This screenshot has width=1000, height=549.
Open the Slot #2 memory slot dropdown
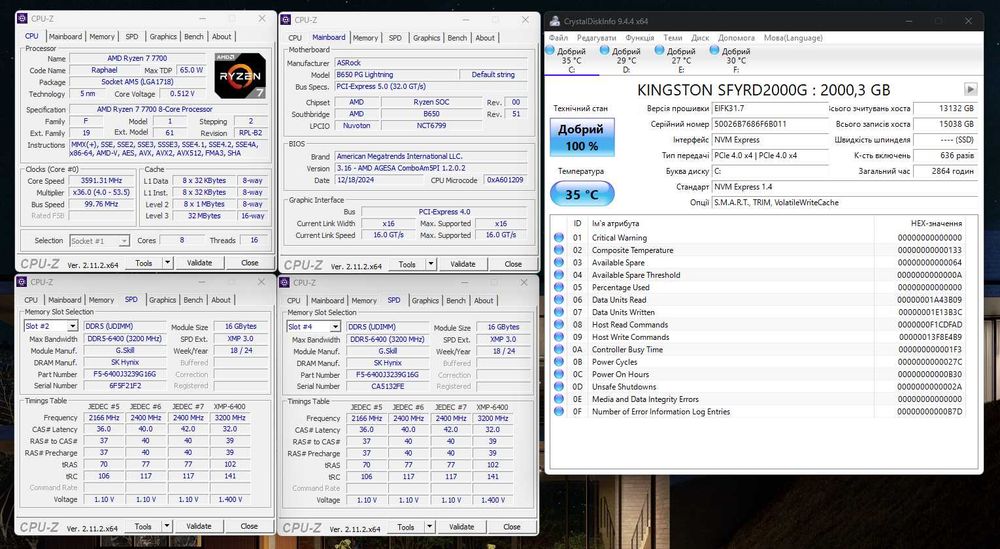pyautogui.click(x=72, y=326)
